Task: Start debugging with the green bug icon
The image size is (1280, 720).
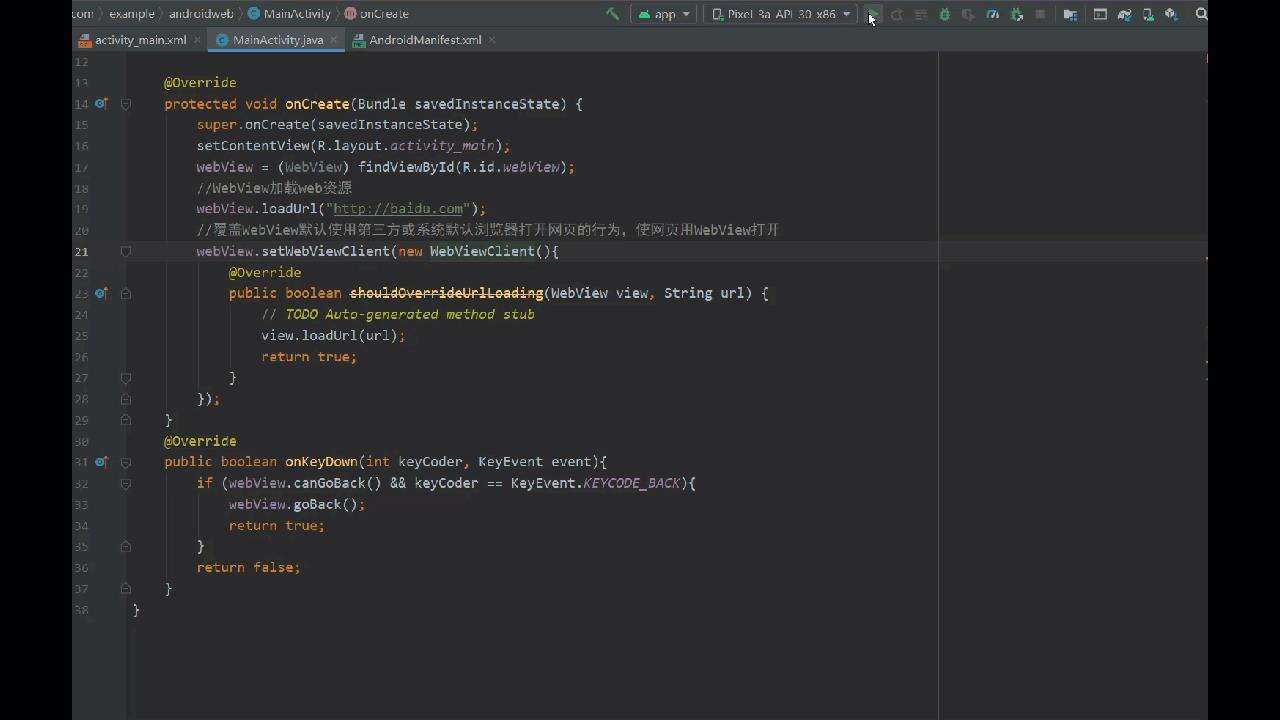Action: 944,14
